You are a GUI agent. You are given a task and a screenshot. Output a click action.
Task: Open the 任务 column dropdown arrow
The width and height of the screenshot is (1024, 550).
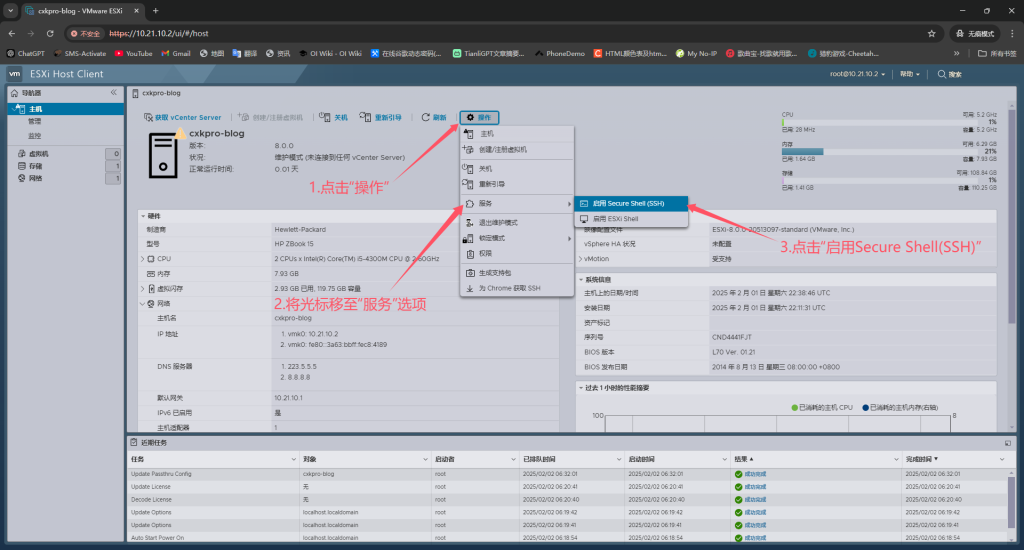click(293, 459)
